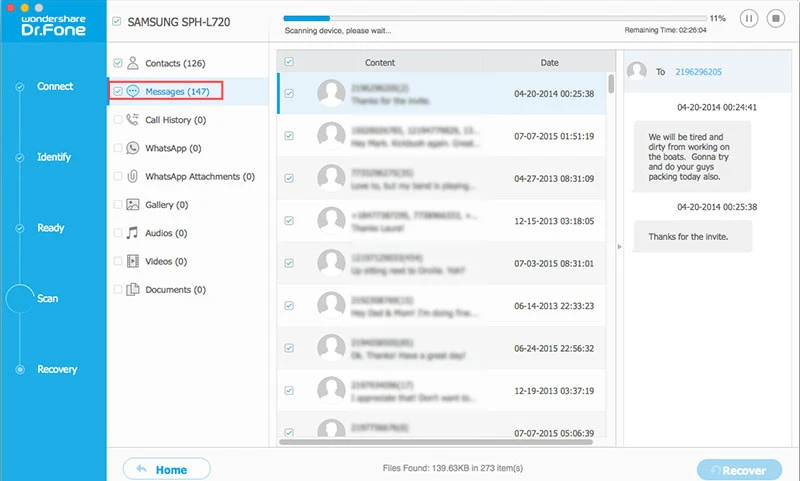The height and width of the screenshot is (481, 800).
Task: Click the Call History phone icon
Action: pyautogui.click(x=133, y=120)
